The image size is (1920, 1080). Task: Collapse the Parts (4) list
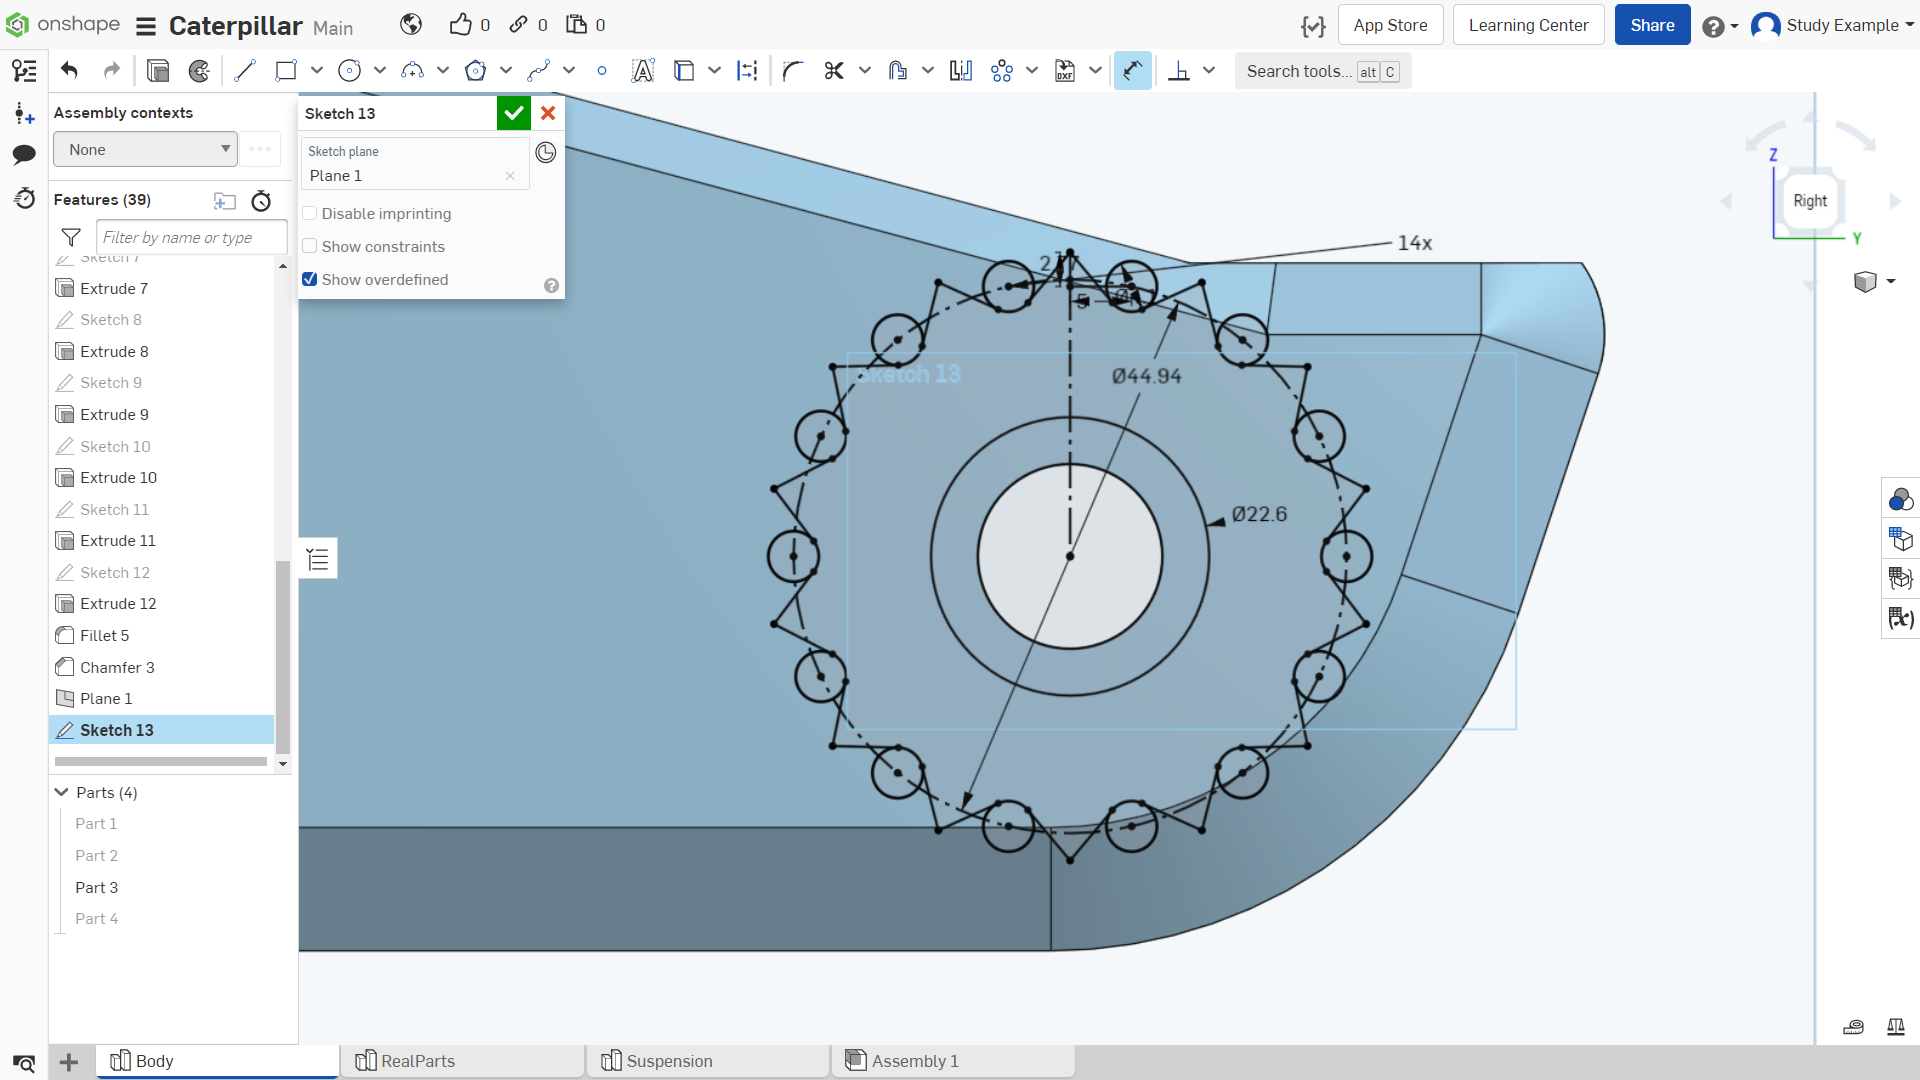pyautogui.click(x=62, y=792)
